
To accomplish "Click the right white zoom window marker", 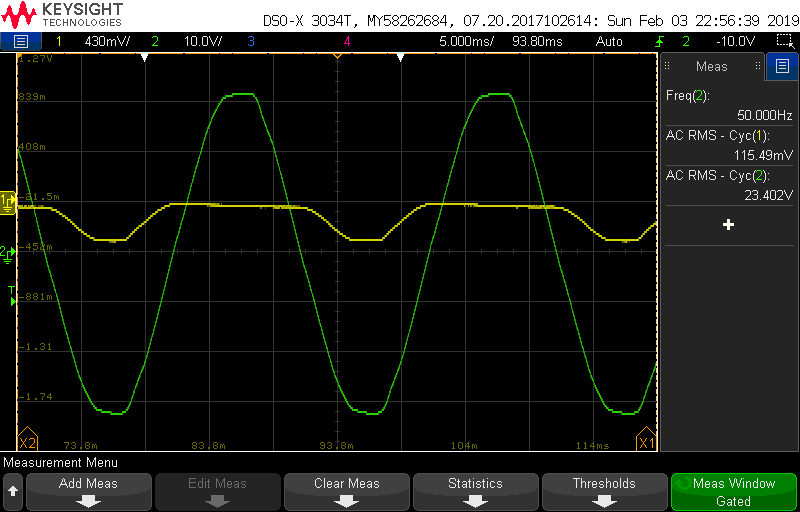I will [x=401, y=58].
